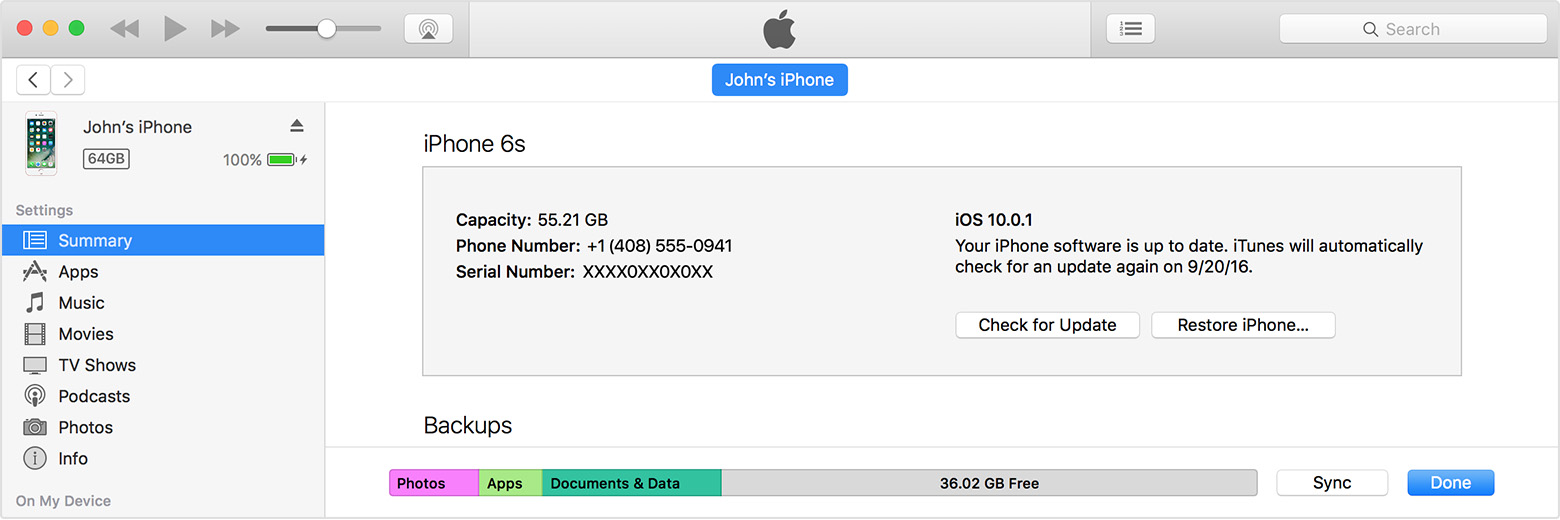Open the Summary settings section
The image size is (1560, 520).
(x=163, y=240)
